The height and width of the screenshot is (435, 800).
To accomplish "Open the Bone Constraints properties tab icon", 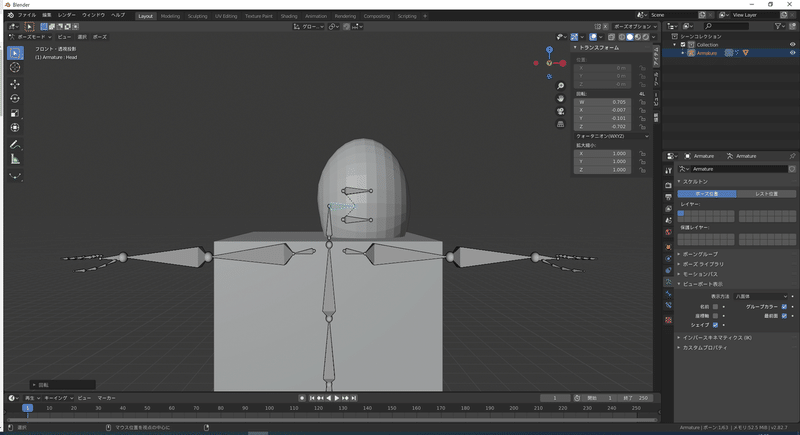I will coord(668,305).
